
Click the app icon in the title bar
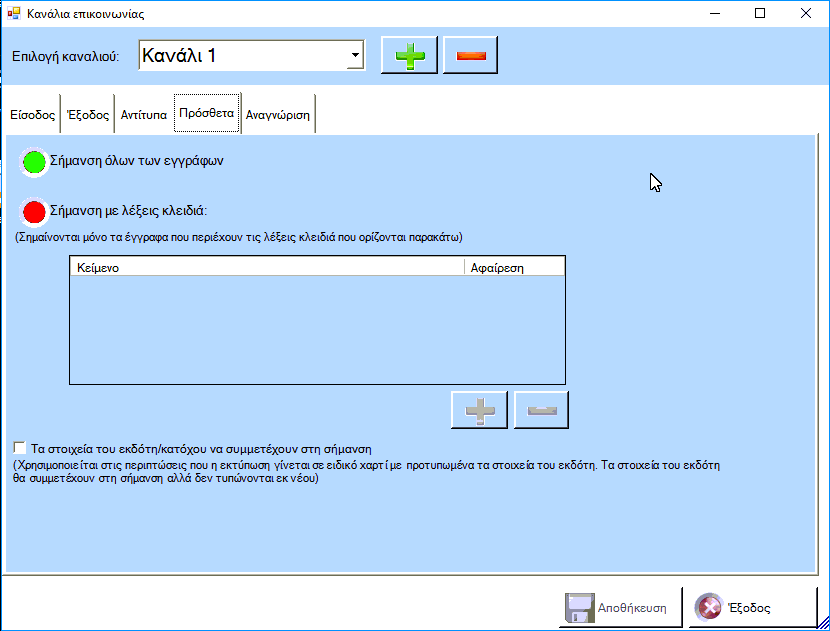click(14, 13)
